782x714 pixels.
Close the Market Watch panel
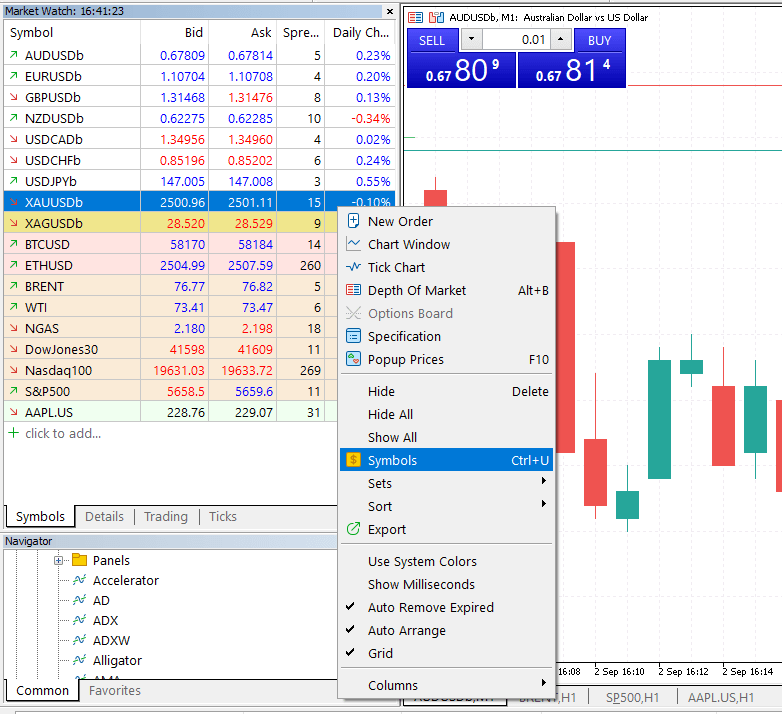(x=390, y=11)
